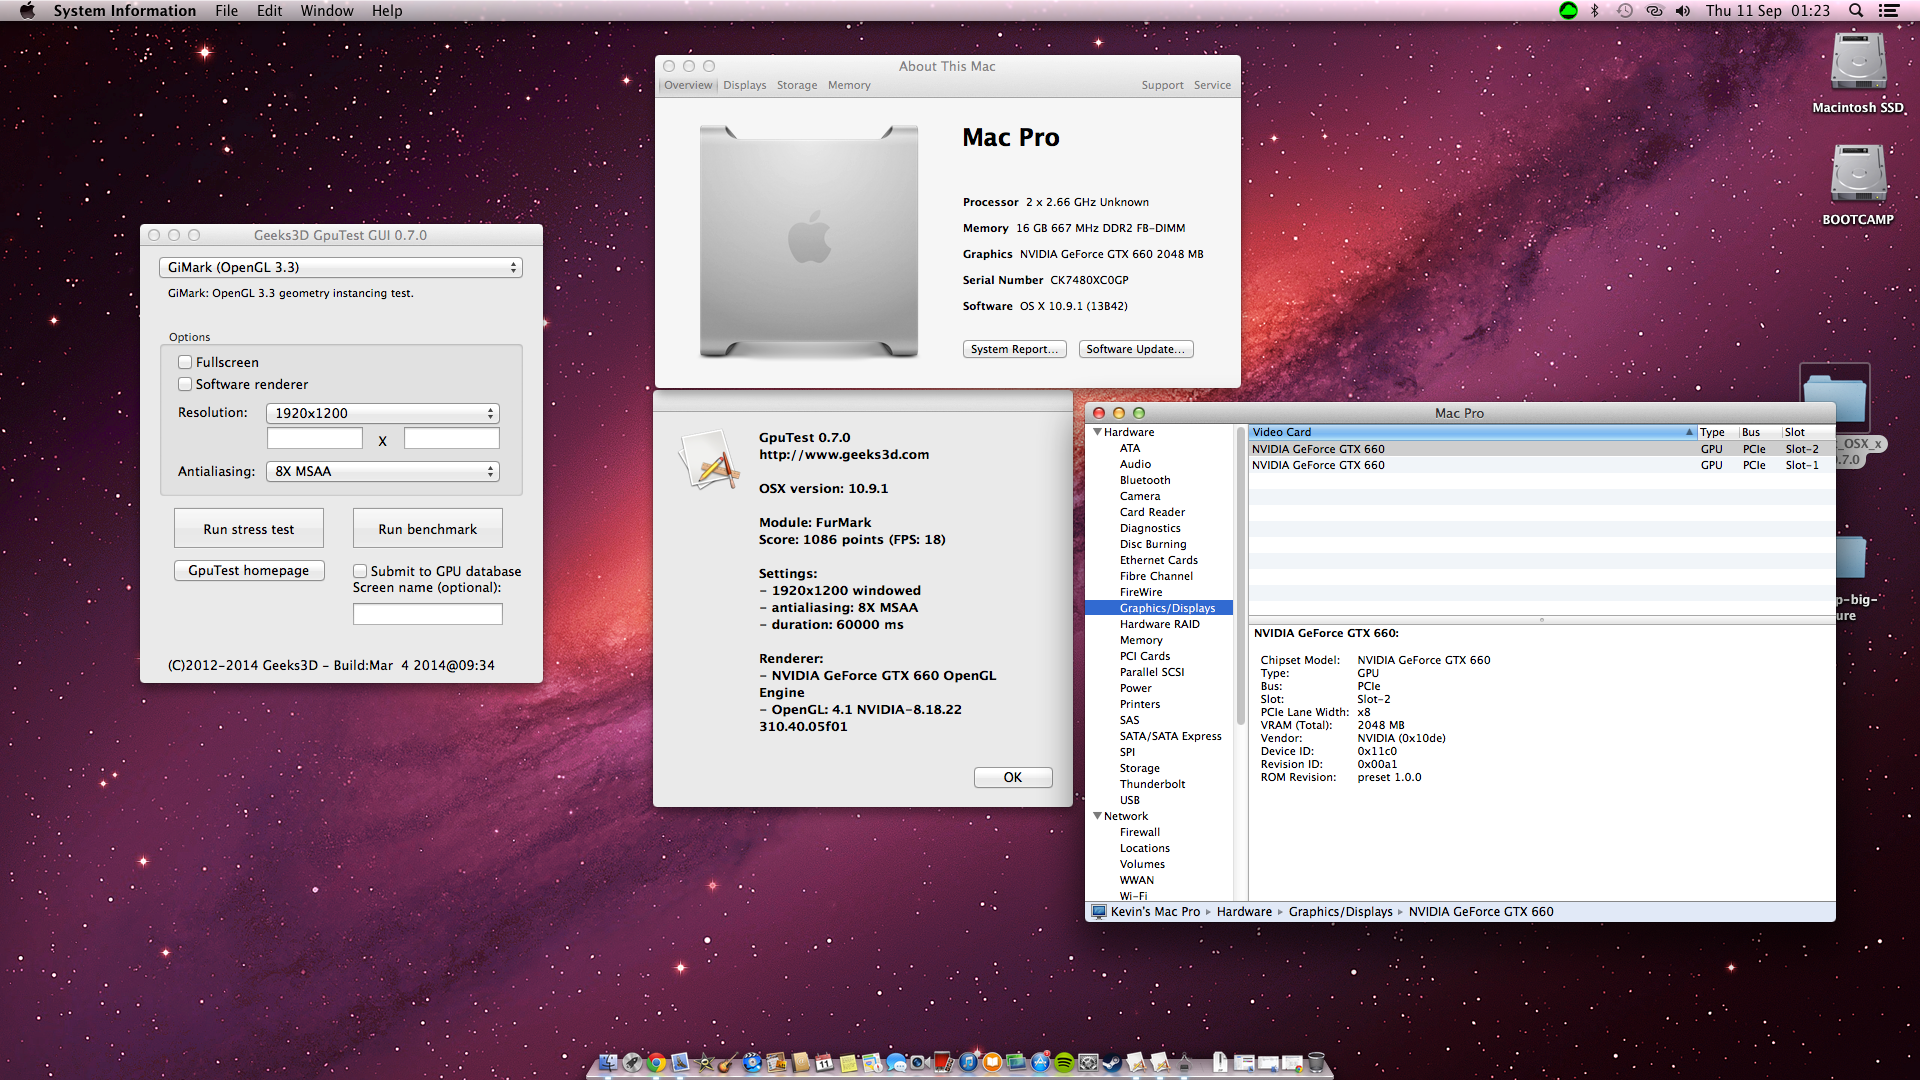Click the Screen name input field
This screenshot has width=1920, height=1080.
tap(428, 614)
